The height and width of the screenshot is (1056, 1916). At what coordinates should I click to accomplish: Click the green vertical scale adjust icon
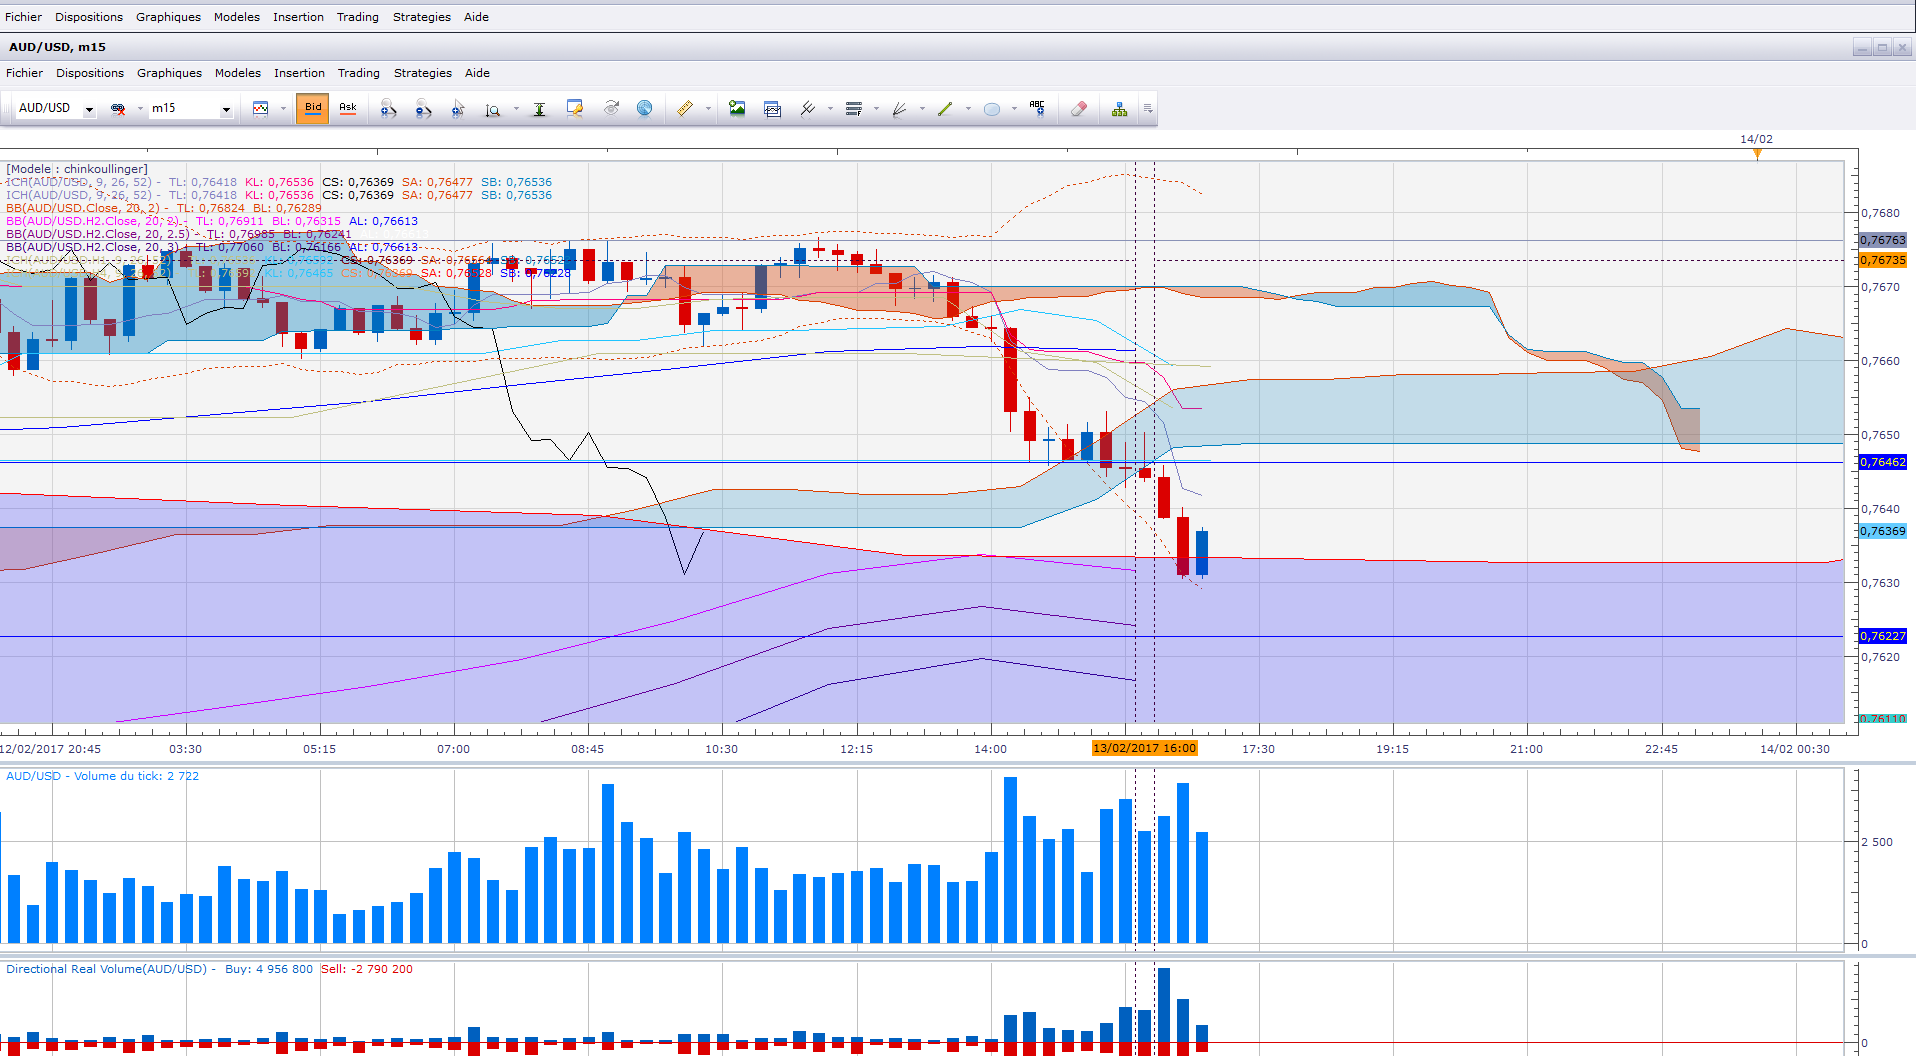click(x=539, y=109)
